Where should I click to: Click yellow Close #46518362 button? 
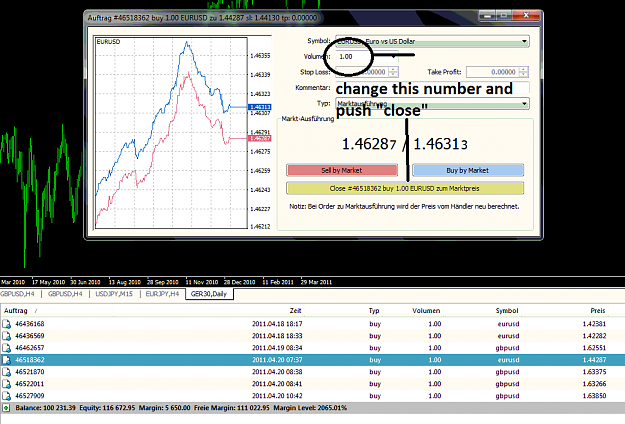(x=405, y=188)
